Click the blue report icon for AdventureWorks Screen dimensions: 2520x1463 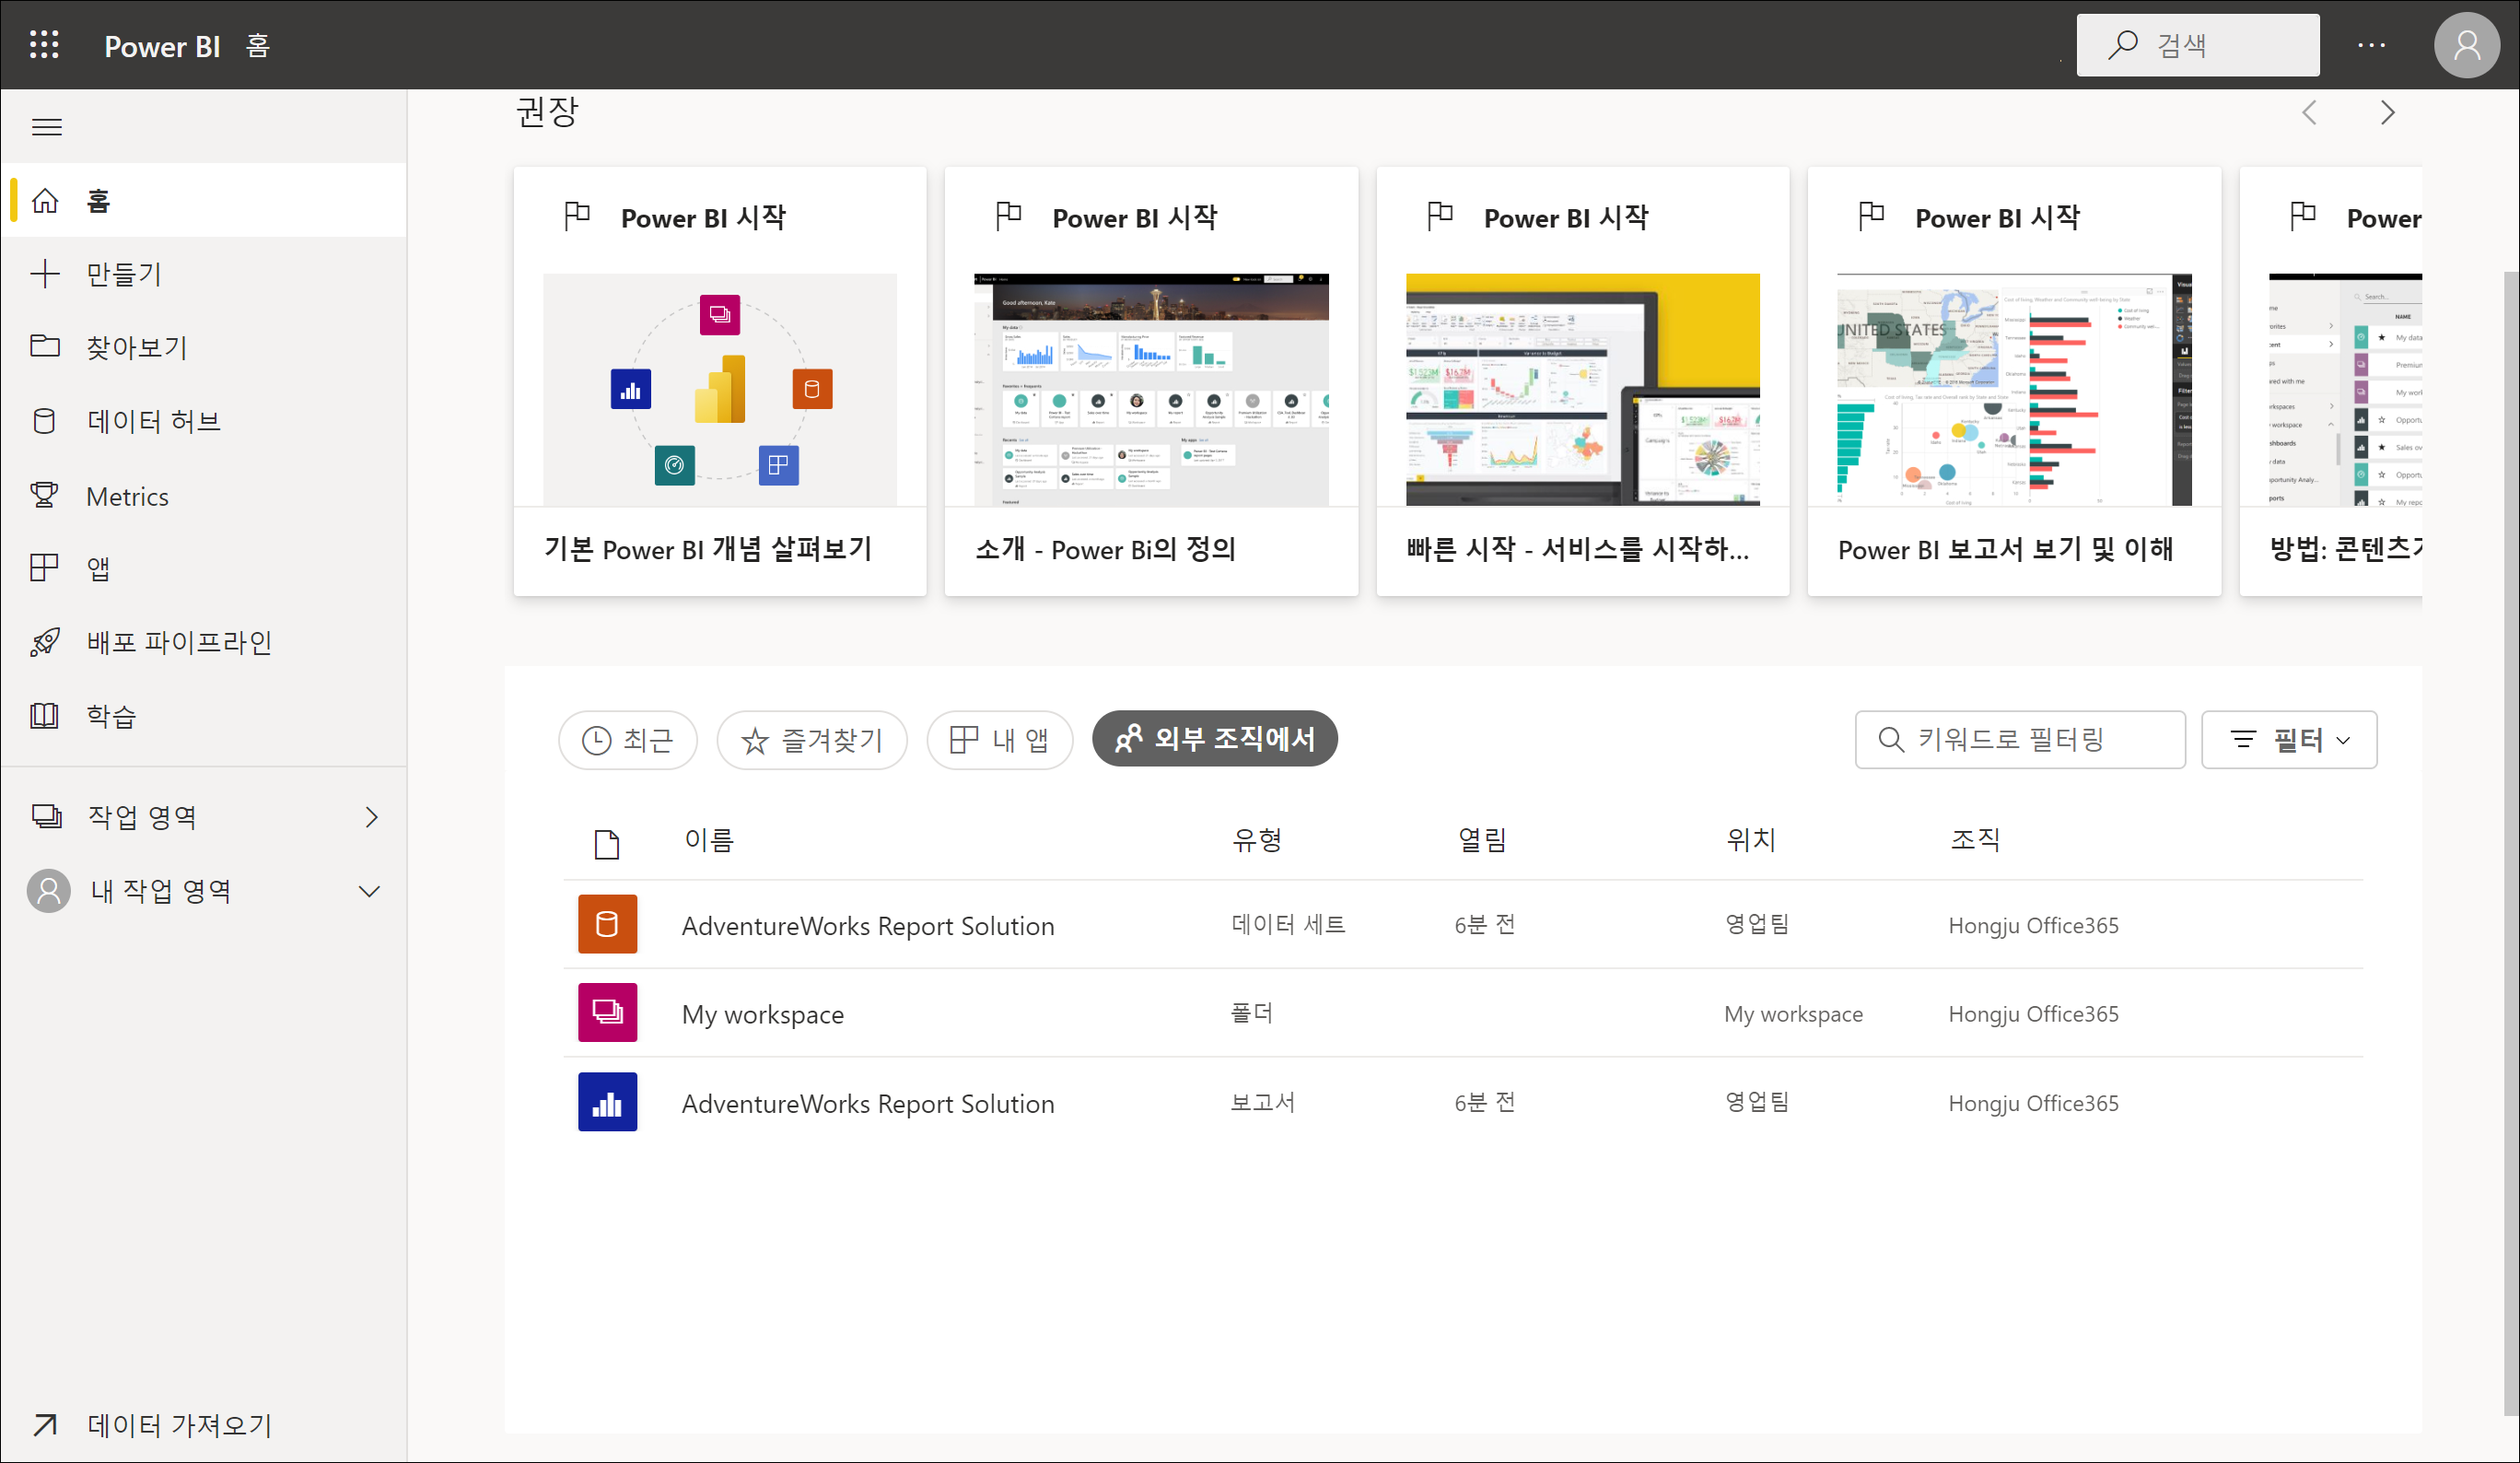(x=607, y=1102)
